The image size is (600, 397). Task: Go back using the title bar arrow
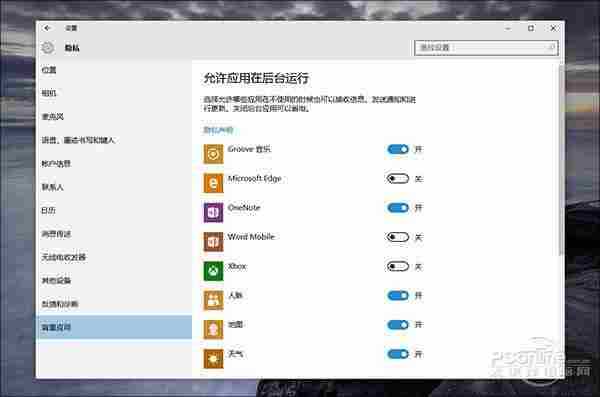click(x=47, y=28)
